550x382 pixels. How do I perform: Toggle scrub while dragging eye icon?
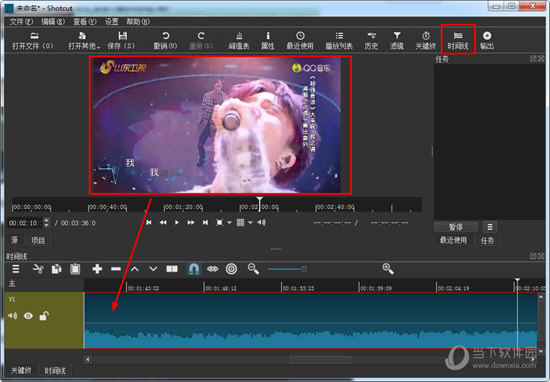[213, 269]
